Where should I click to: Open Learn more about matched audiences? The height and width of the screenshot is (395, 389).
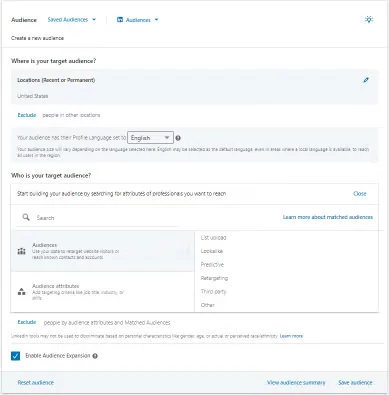coord(328,217)
